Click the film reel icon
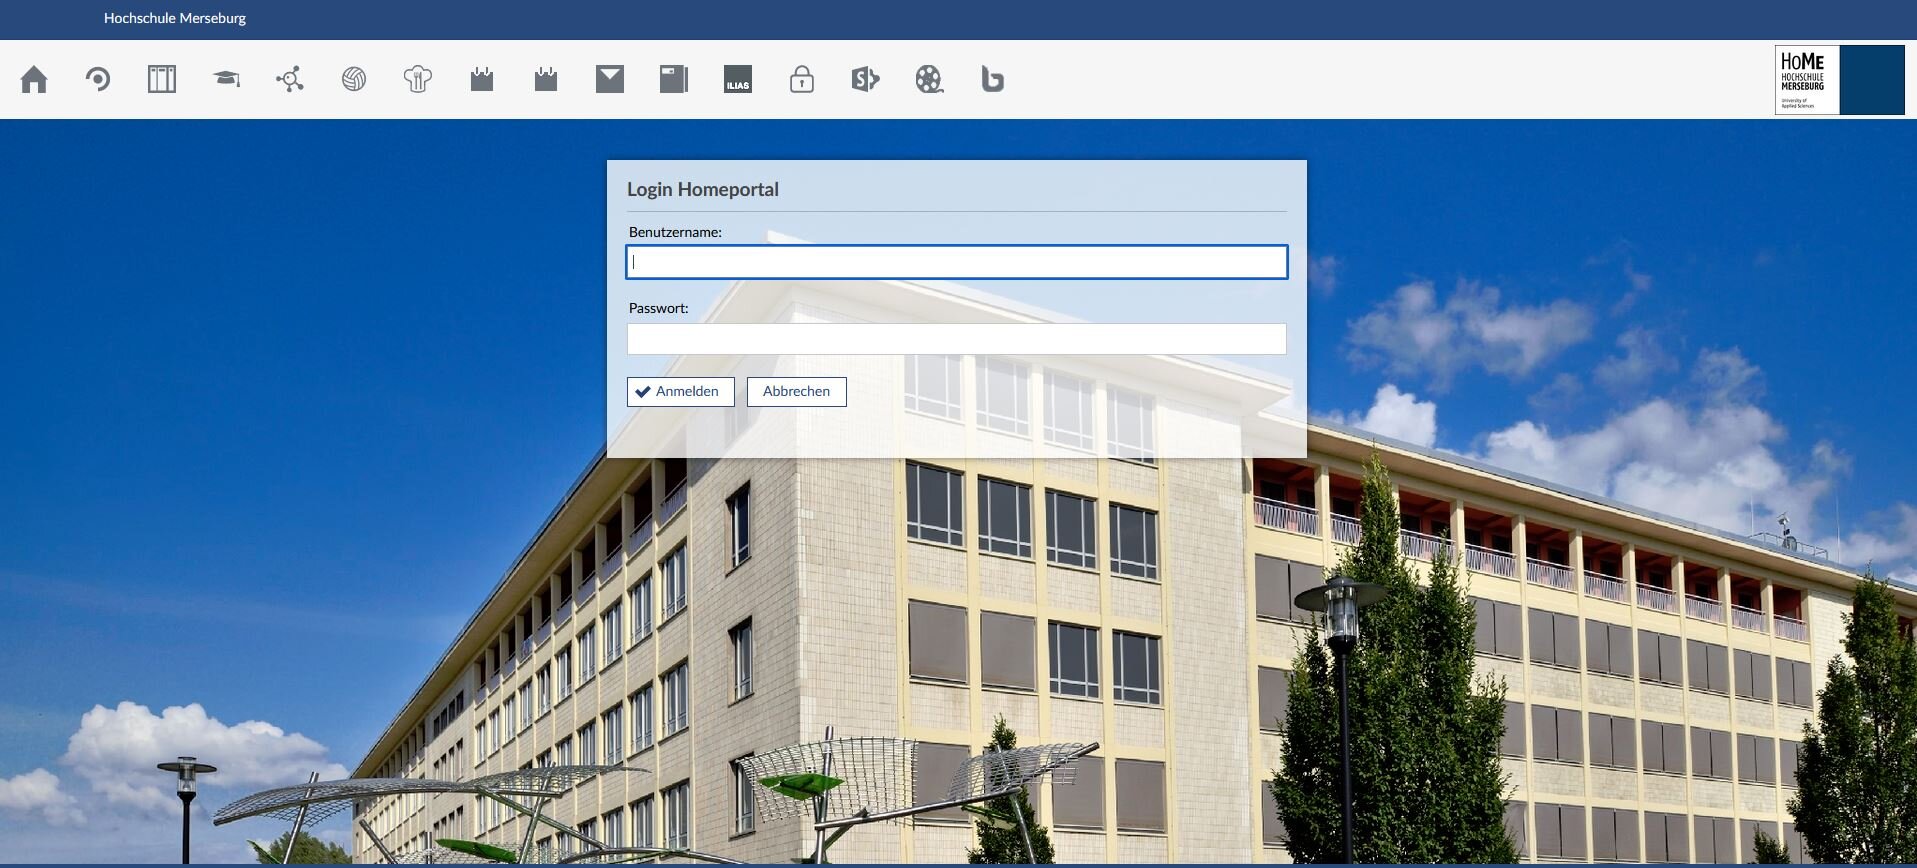This screenshot has height=868, width=1917. click(930, 79)
